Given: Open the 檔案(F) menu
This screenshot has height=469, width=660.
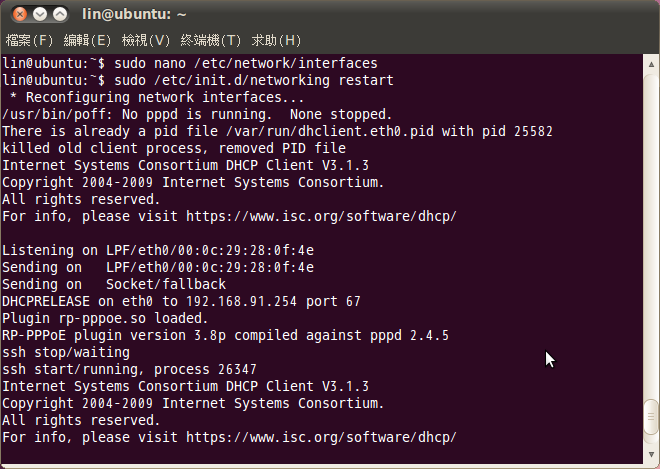Looking at the screenshot, I should [x=30, y=41].
